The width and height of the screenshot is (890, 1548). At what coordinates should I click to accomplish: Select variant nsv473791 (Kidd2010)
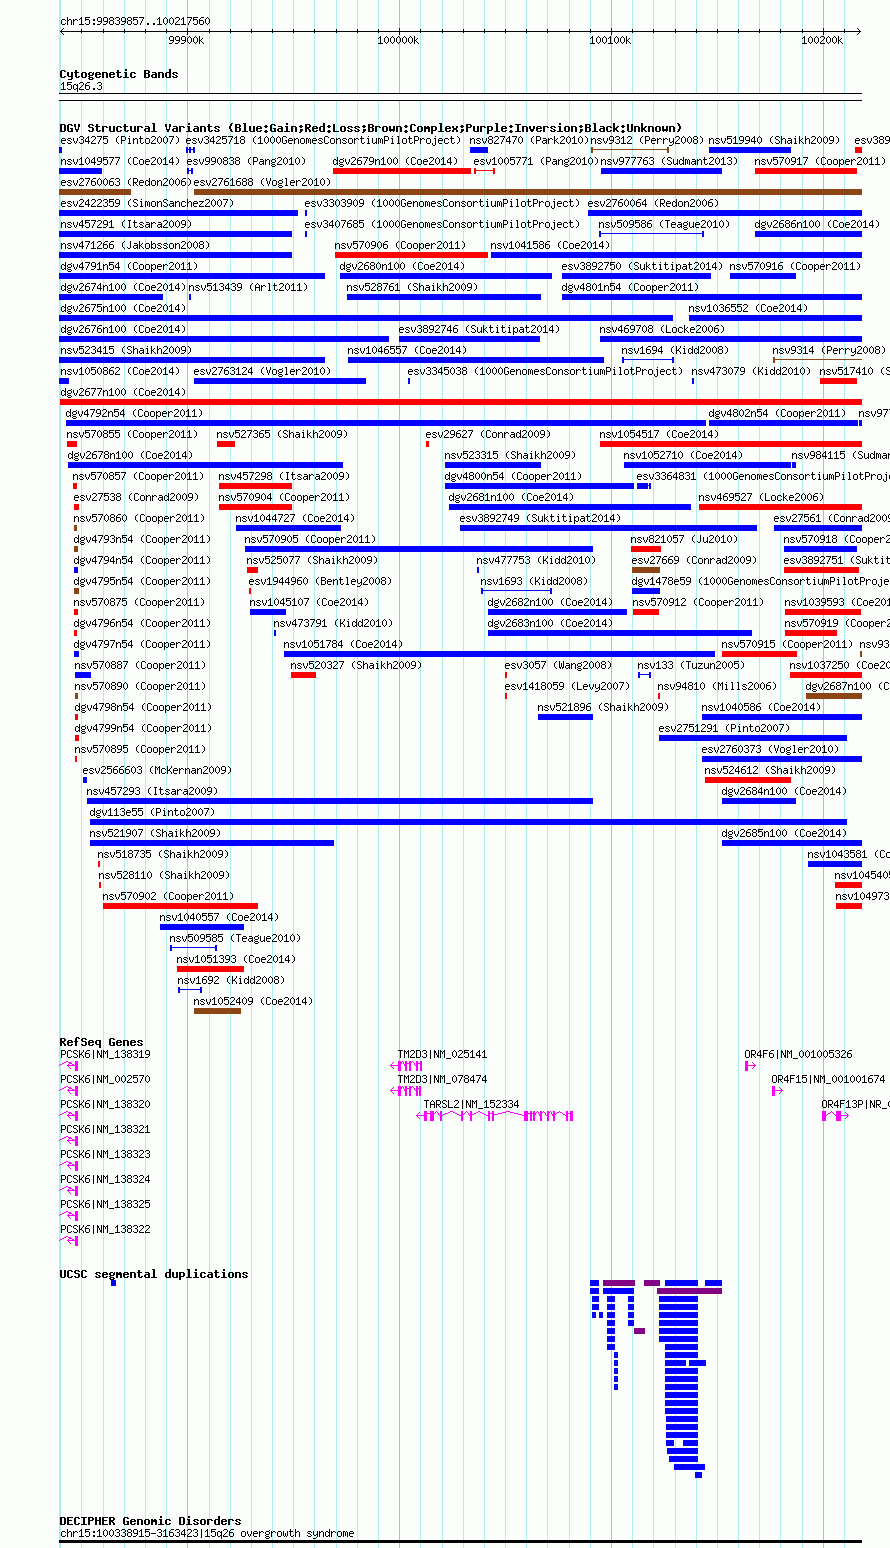[333, 623]
